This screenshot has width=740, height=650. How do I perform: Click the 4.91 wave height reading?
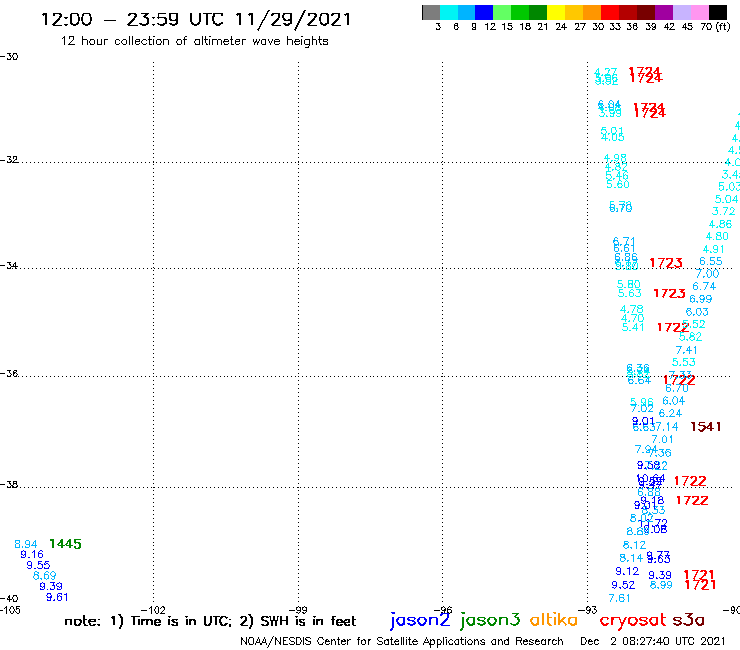point(714,249)
